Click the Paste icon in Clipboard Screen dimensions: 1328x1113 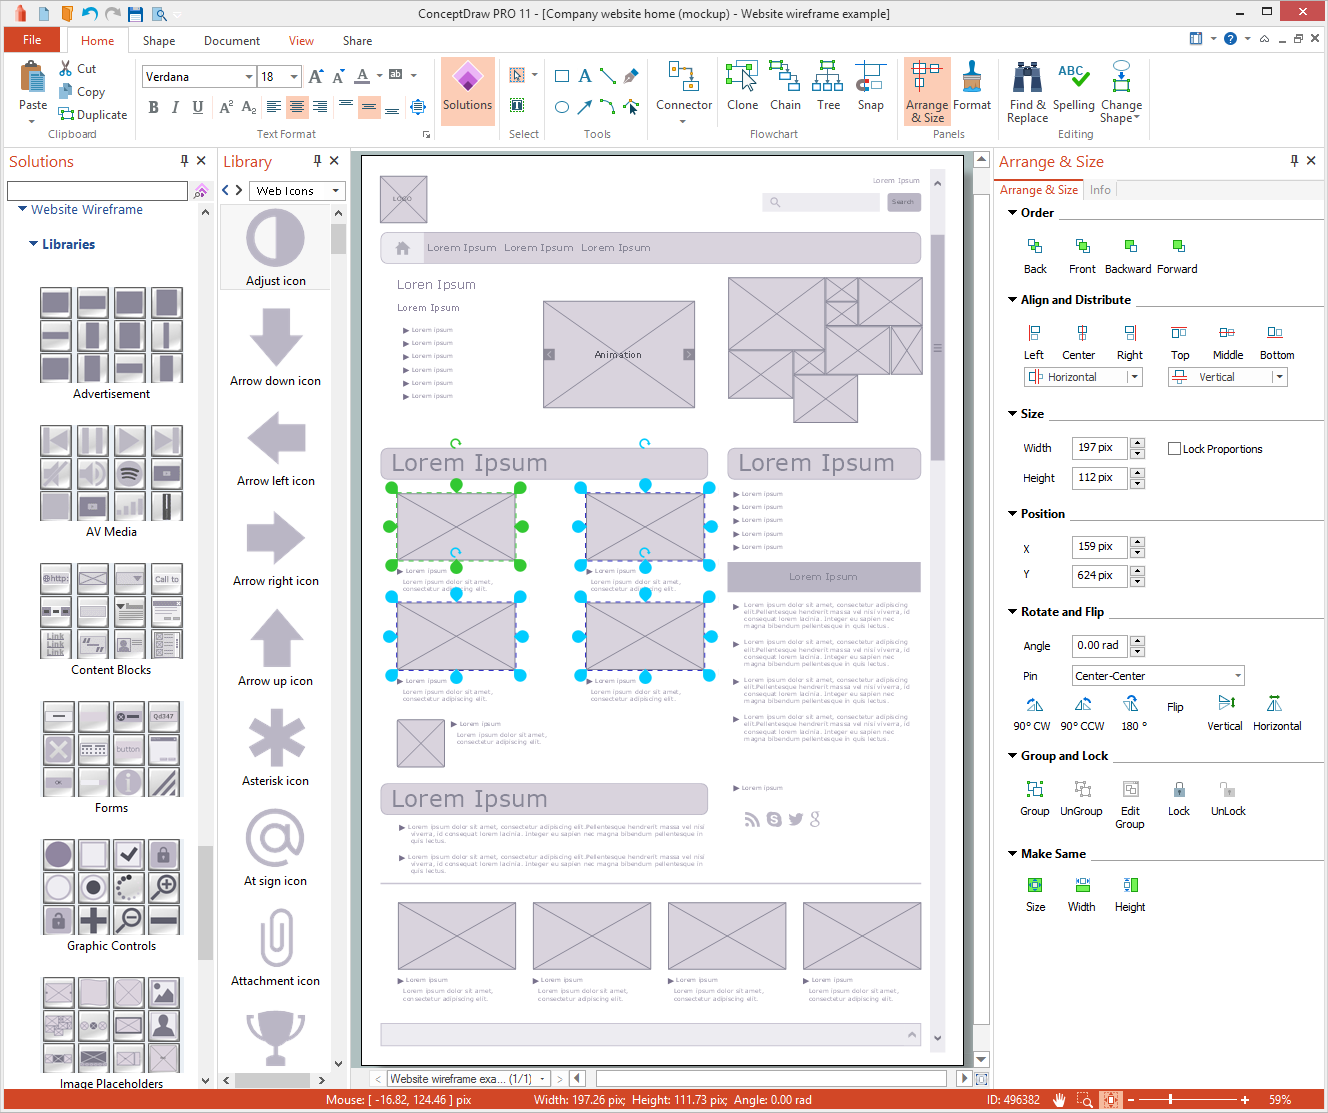[x=33, y=78]
